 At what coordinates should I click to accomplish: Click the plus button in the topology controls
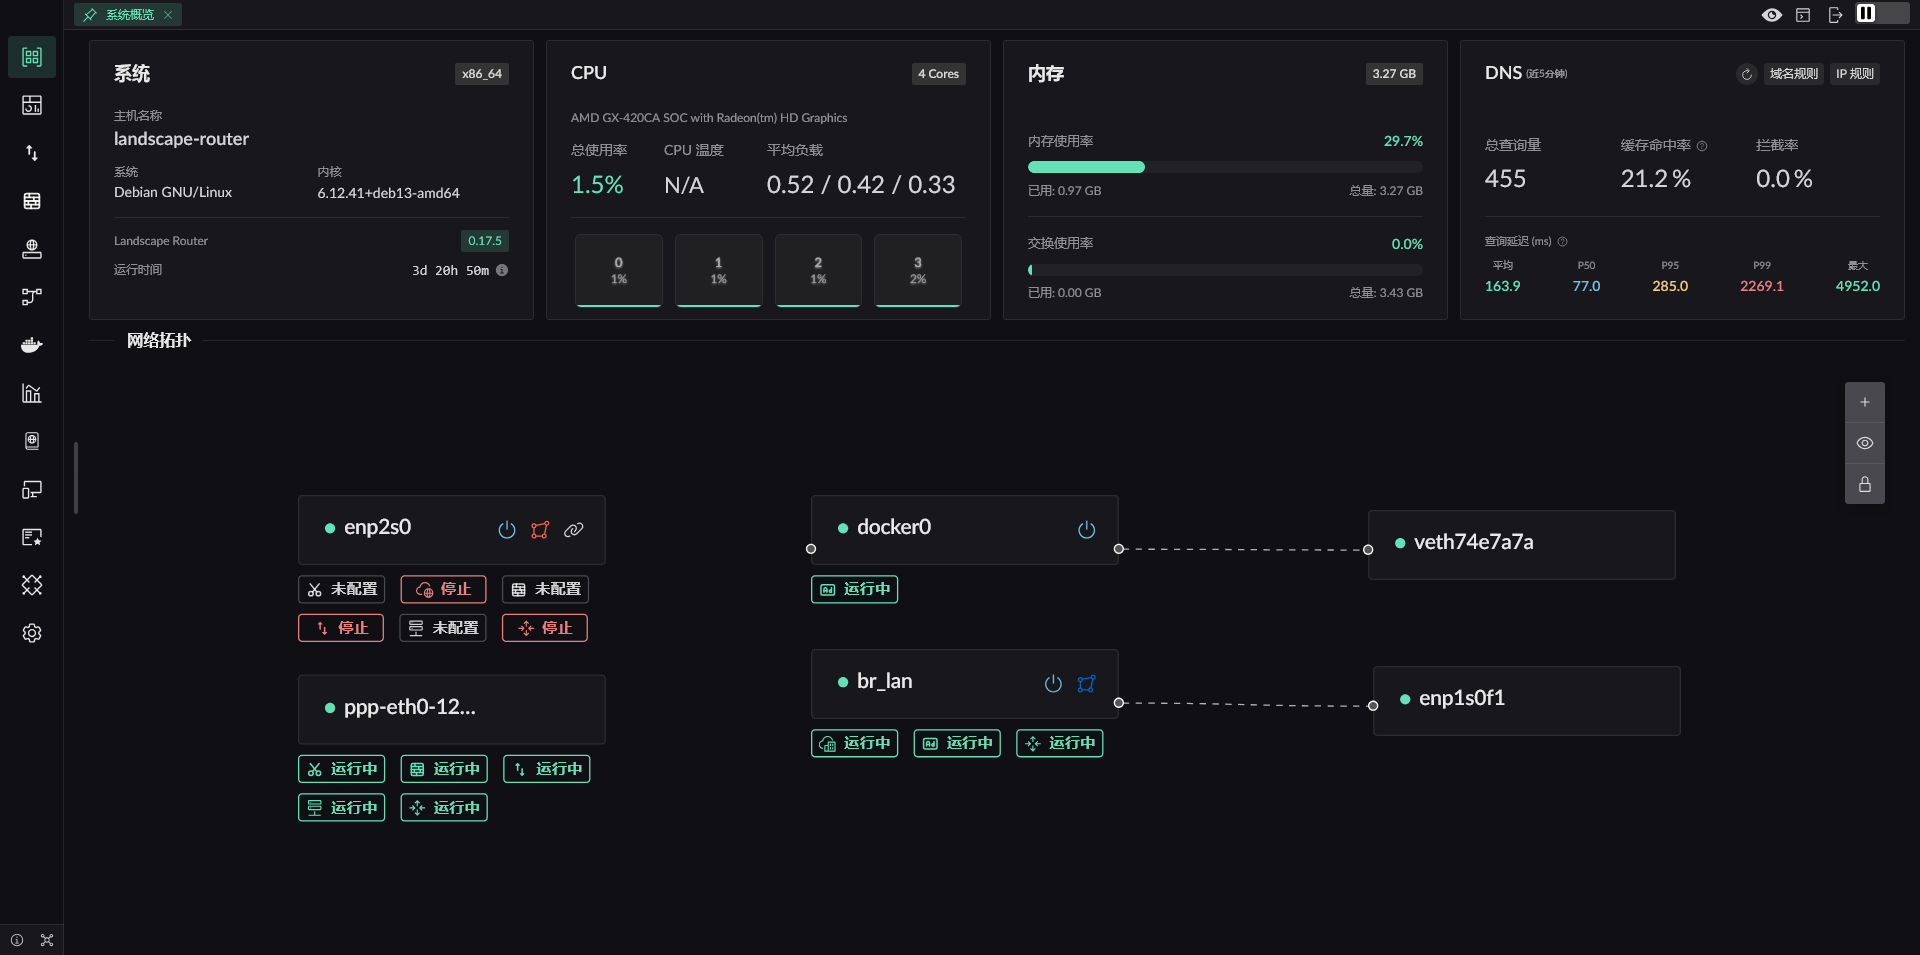(1864, 402)
